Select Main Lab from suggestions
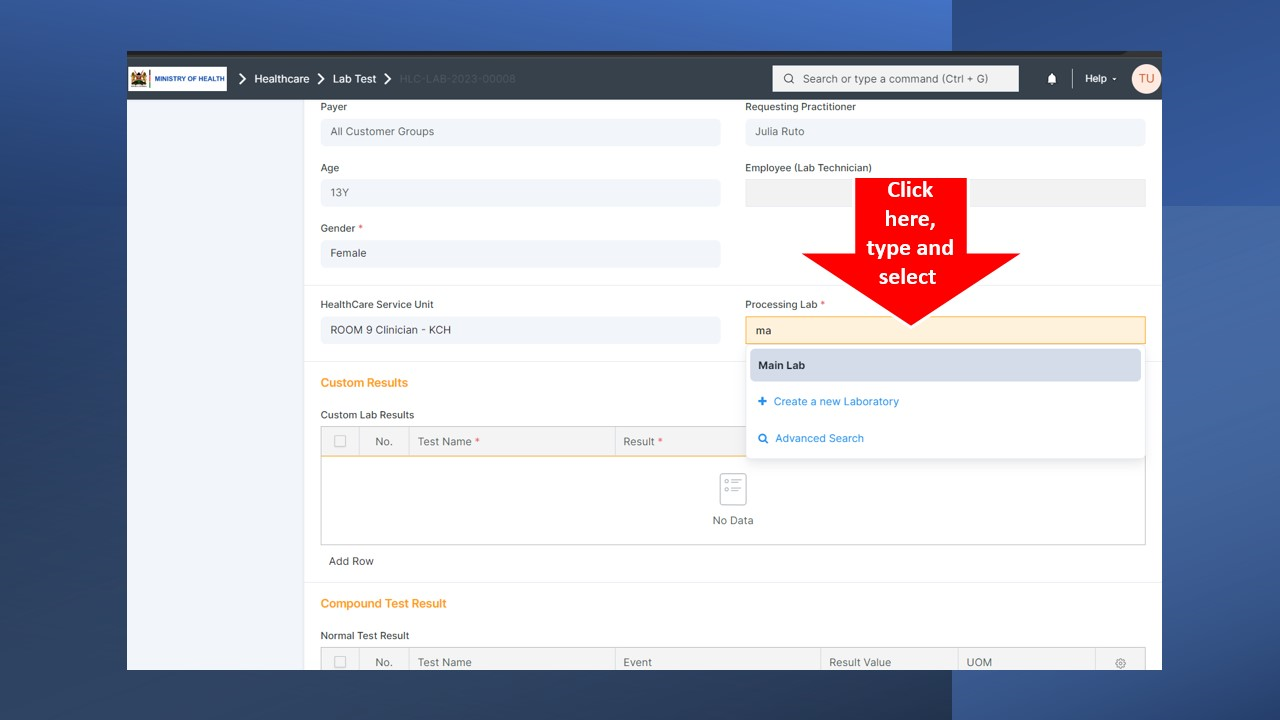Image resolution: width=1280 pixels, height=720 pixels. coord(945,365)
